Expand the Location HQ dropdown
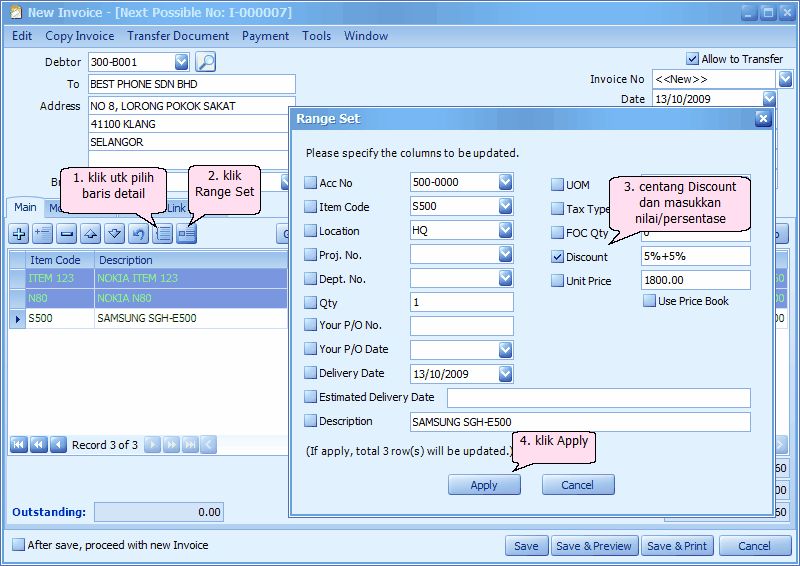The image size is (800, 566). pos(505,230)
